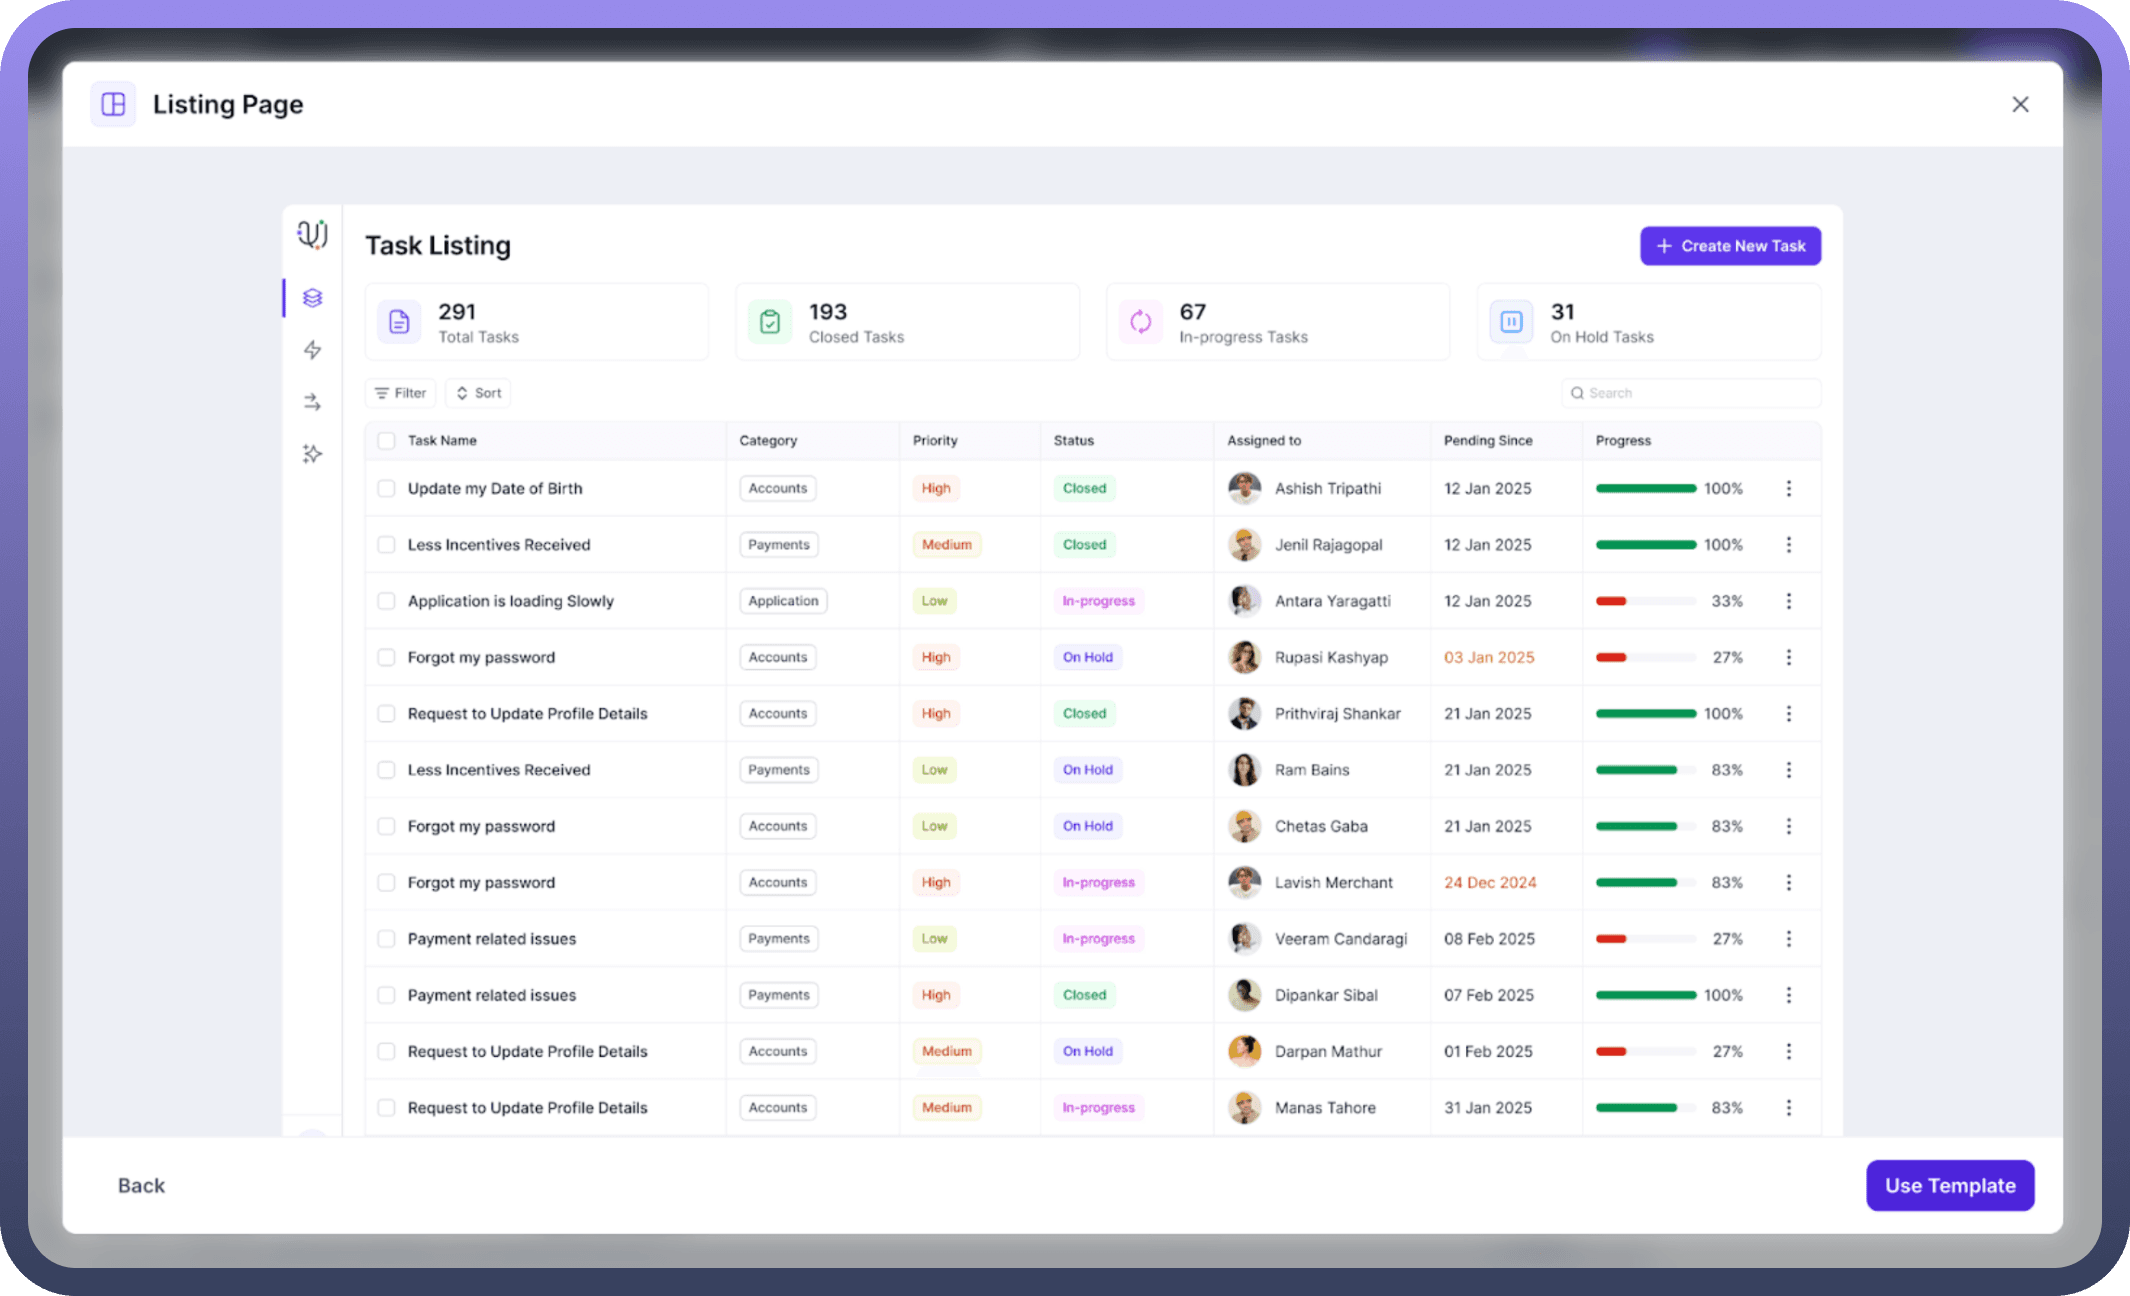Tick checkbox for Update my Date of Birth
Image resolution: width=2130 pixels, height=1296 pixels.
pyautogui.click(x=386, y=488)
